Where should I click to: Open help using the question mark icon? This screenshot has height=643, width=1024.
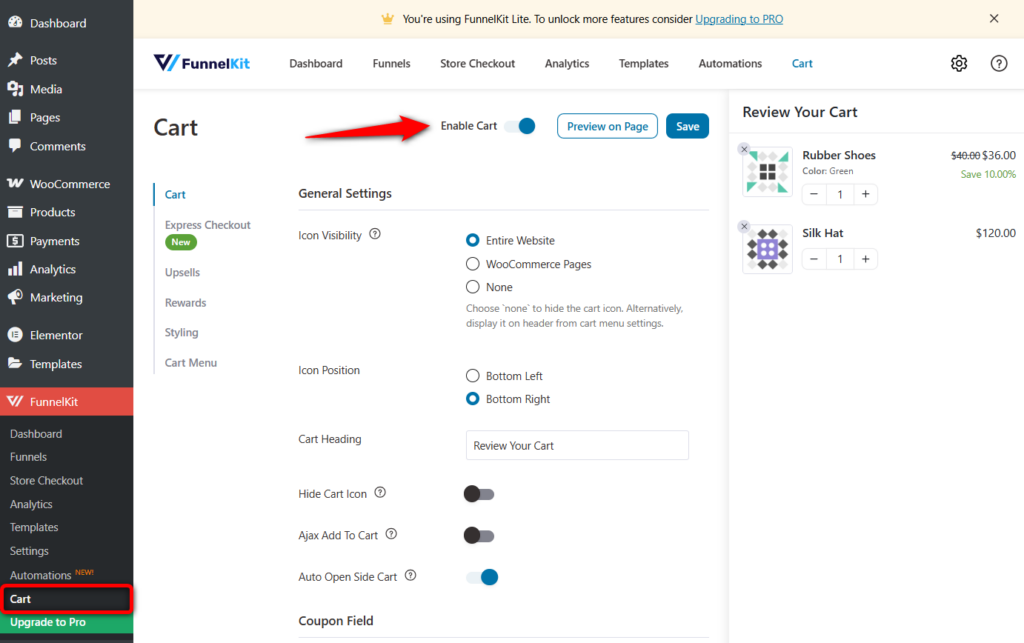[998, 62]
